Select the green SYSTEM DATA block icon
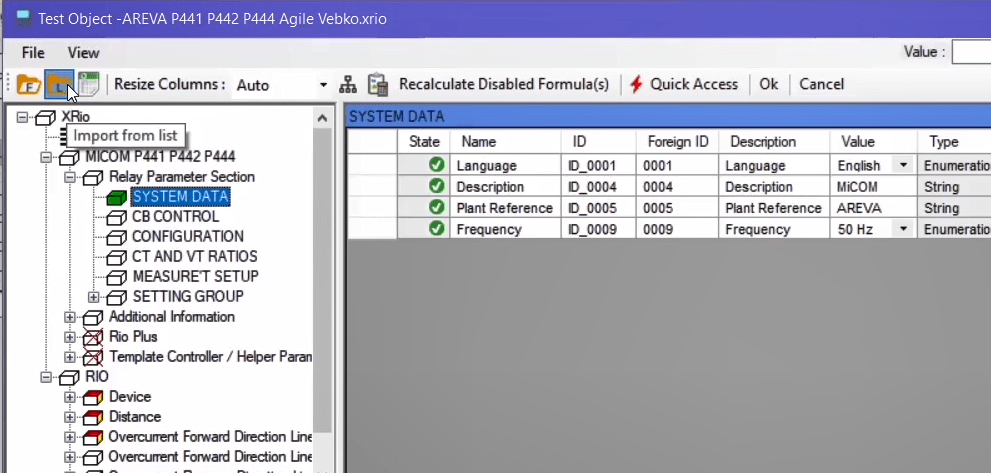This screenshot has height=473, width=991. coord(117,197)
